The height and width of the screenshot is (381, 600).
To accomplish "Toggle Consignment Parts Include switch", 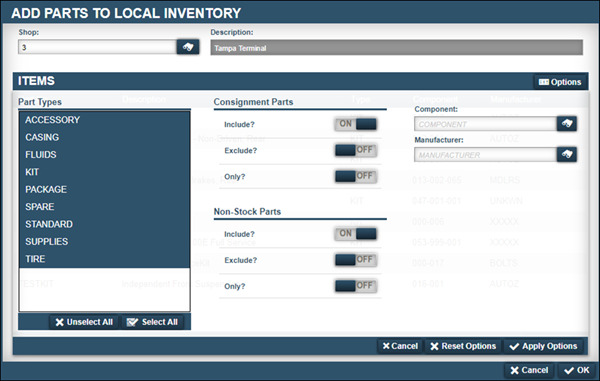I will [356, 124].
